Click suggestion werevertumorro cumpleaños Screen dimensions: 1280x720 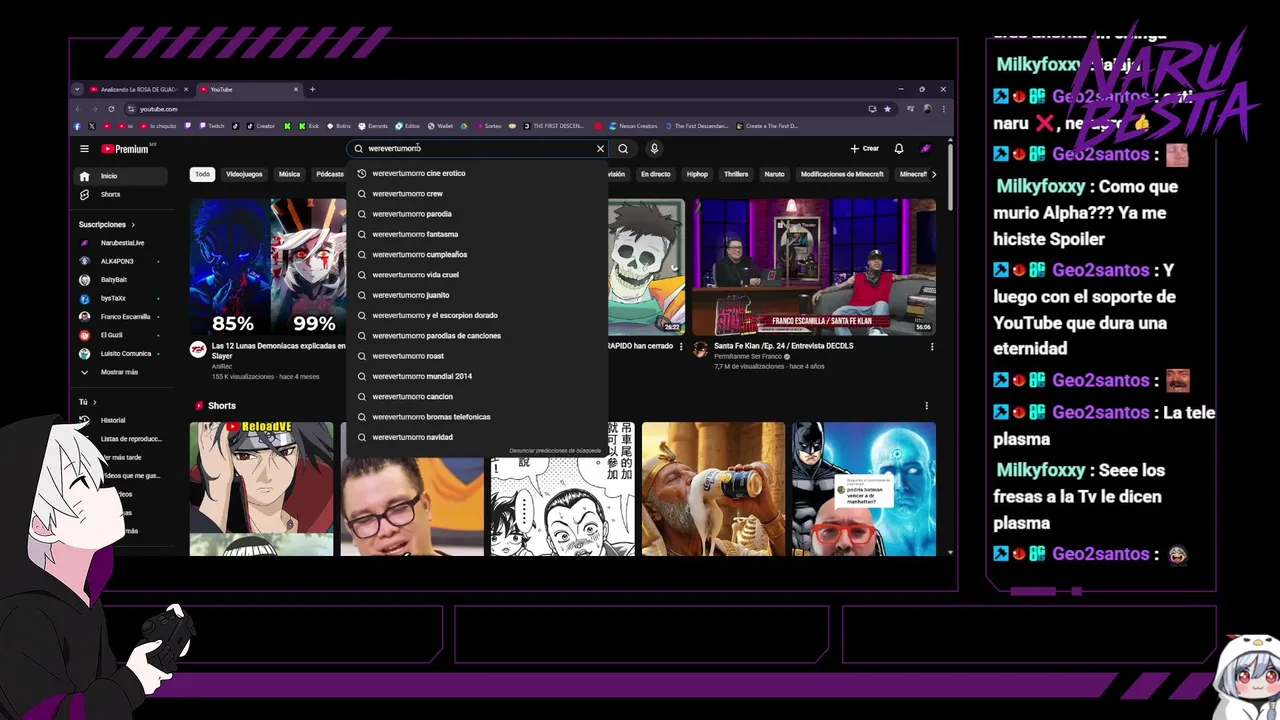click(x=477, y=254)
